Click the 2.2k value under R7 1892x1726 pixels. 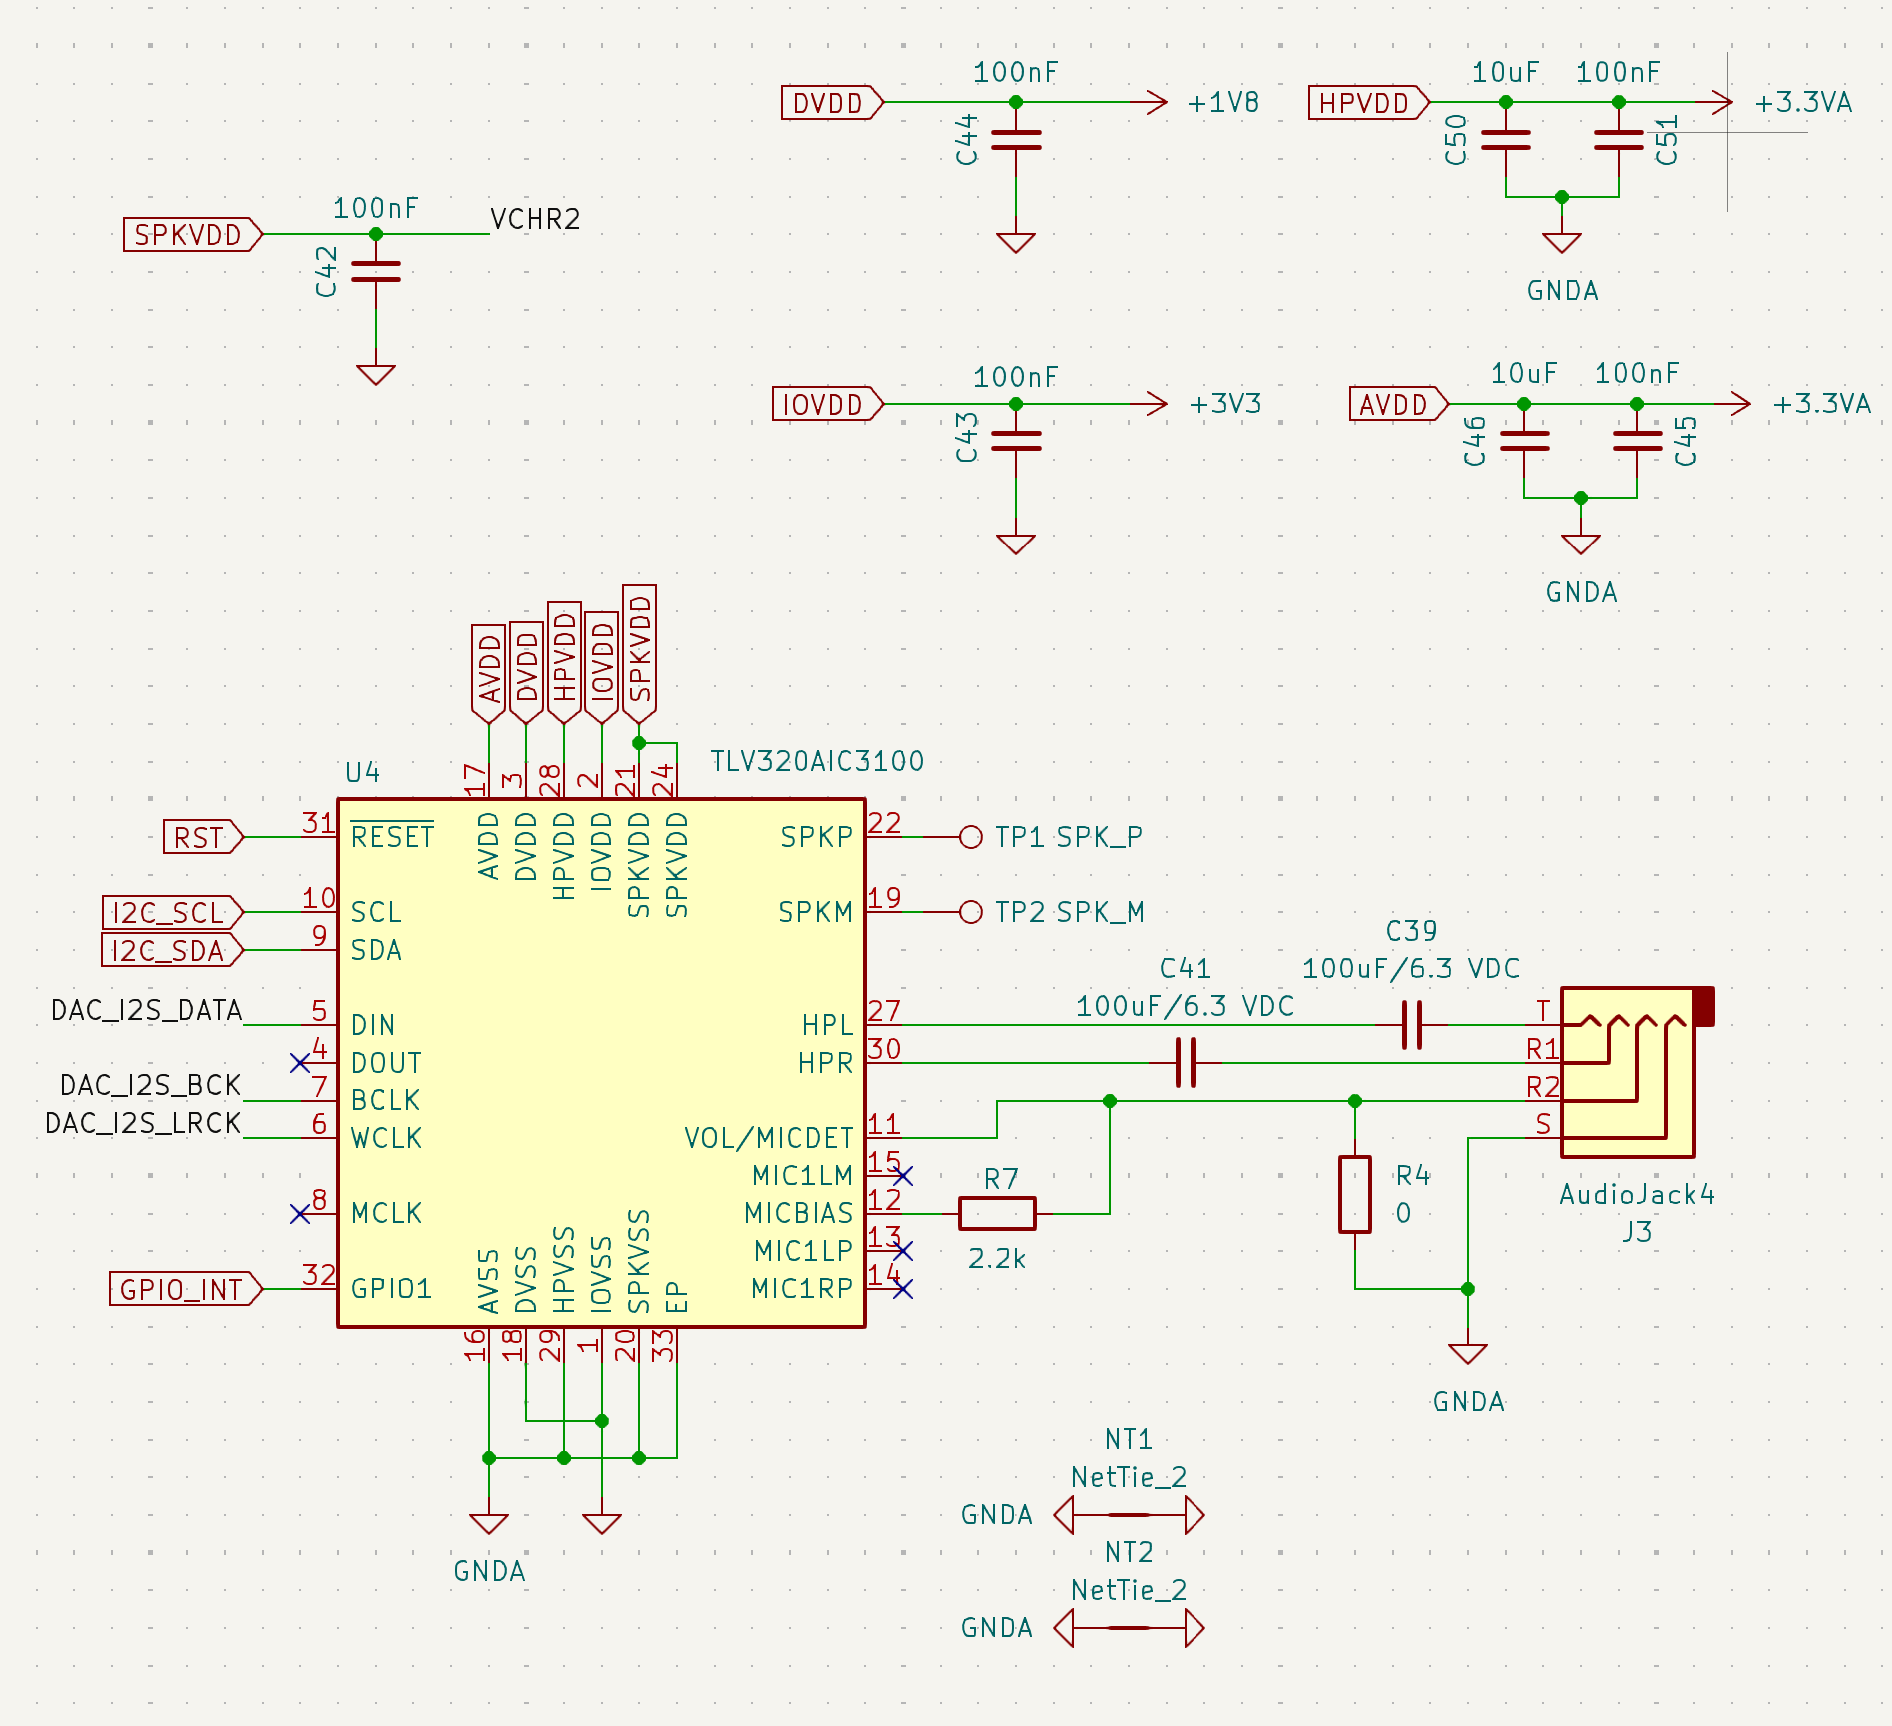click(997, 1259)
